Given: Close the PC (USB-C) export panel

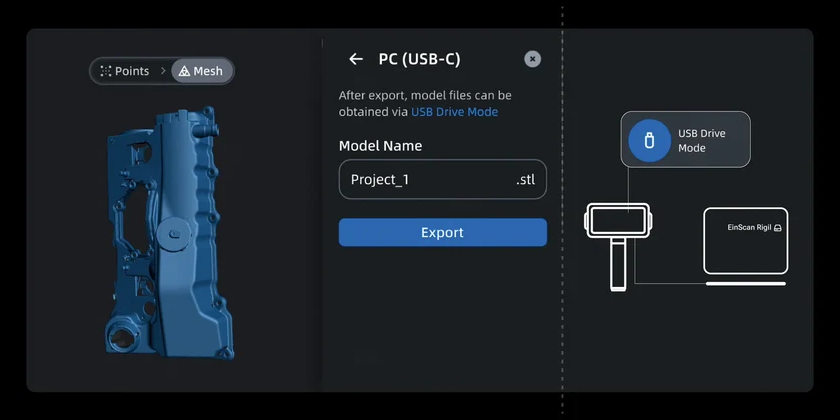Looking at the screenshot, I should coord(532,59).
